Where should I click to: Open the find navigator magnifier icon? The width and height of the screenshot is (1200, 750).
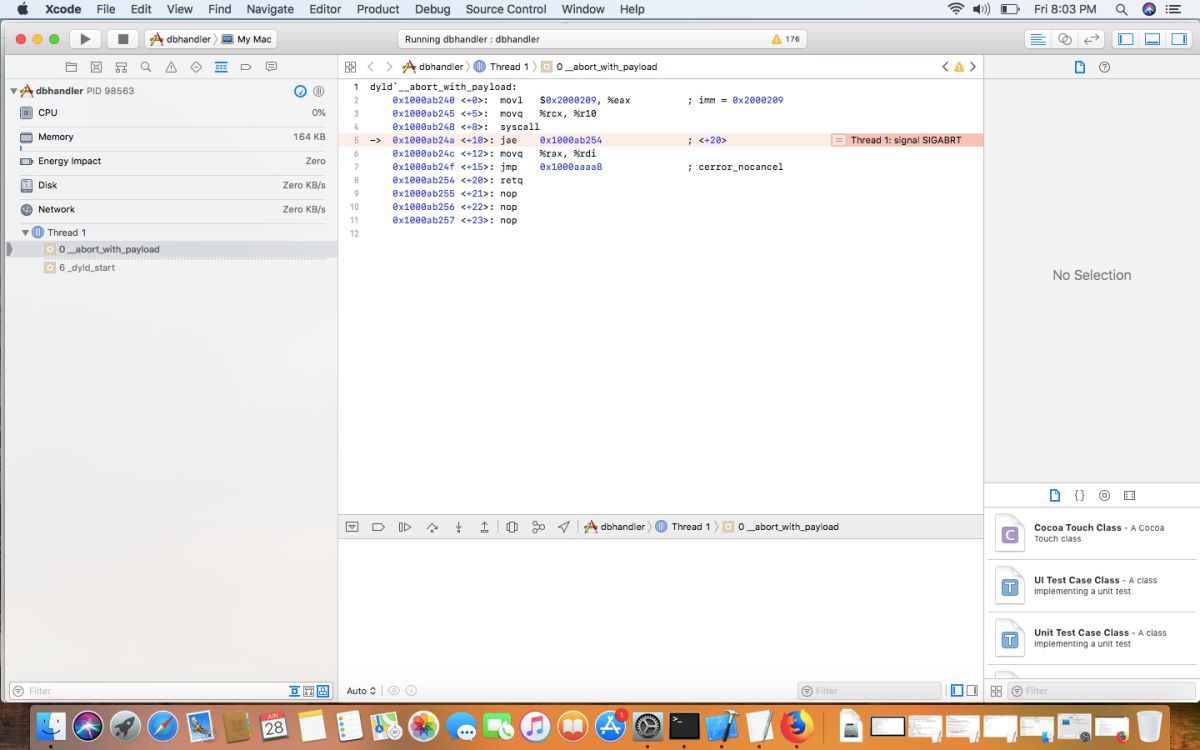coord(146,67)
